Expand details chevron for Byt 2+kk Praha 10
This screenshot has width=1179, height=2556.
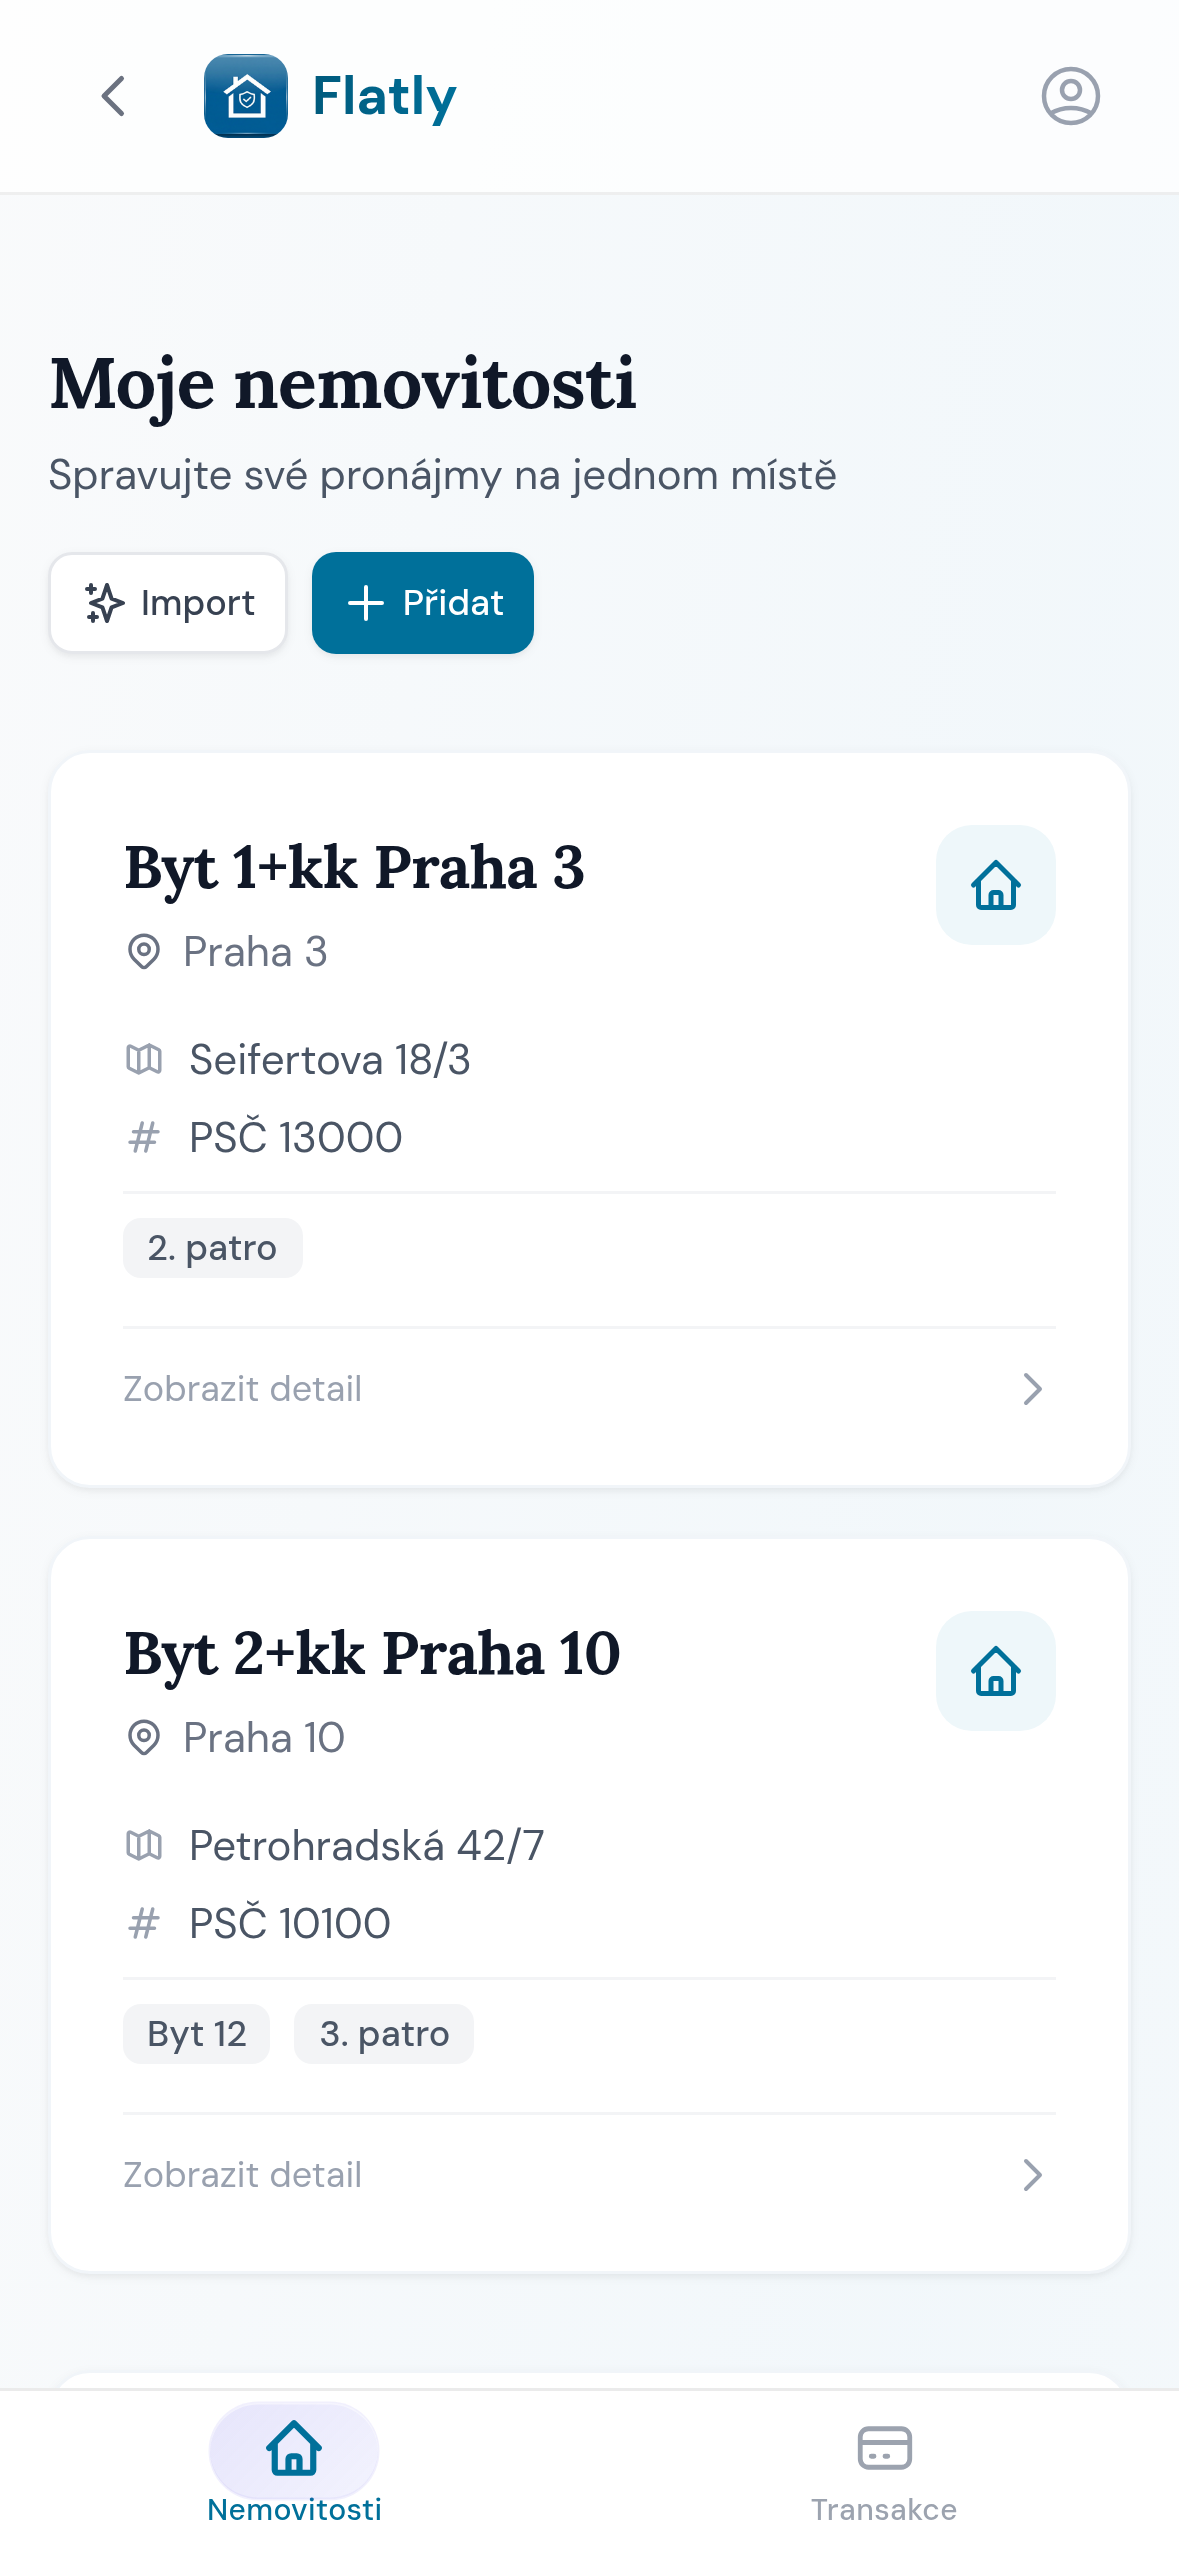1032,2175
